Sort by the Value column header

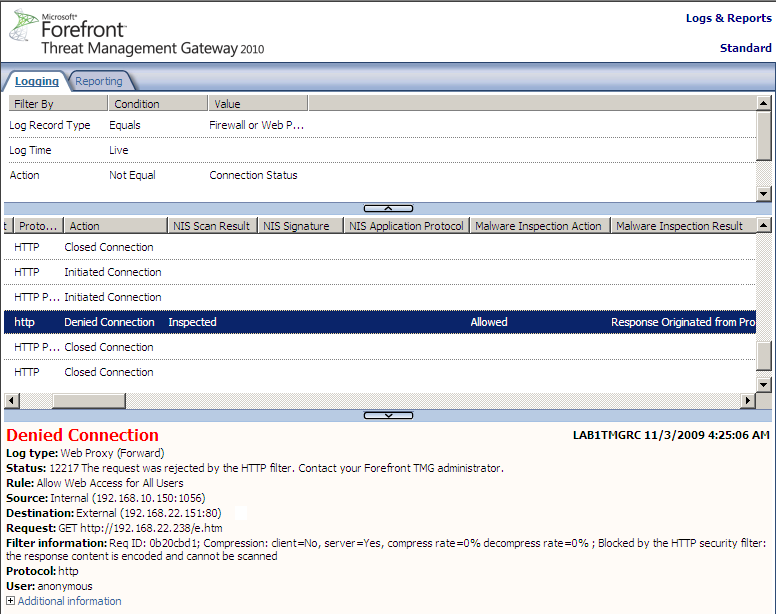(x=258, y=103)
